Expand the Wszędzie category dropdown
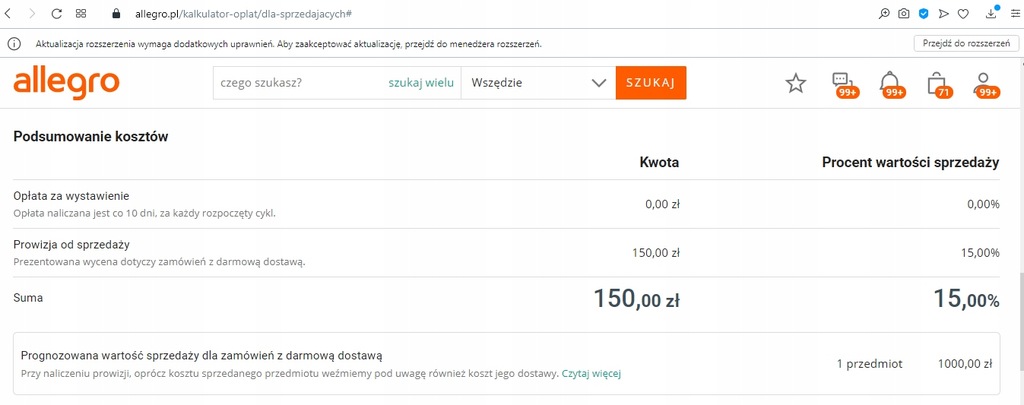Viewport: 1024px width, 405px height. pyautogui.click(x=538, y=83)
